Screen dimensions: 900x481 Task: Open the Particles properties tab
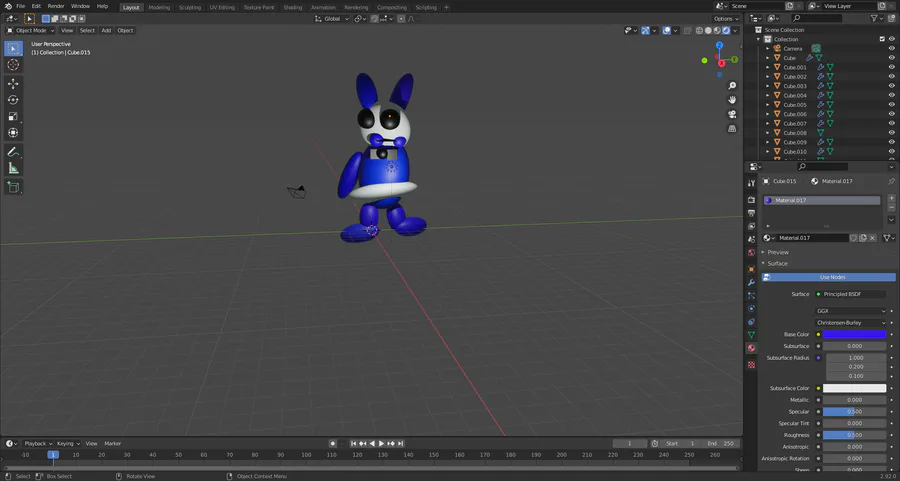pos(751,296)
